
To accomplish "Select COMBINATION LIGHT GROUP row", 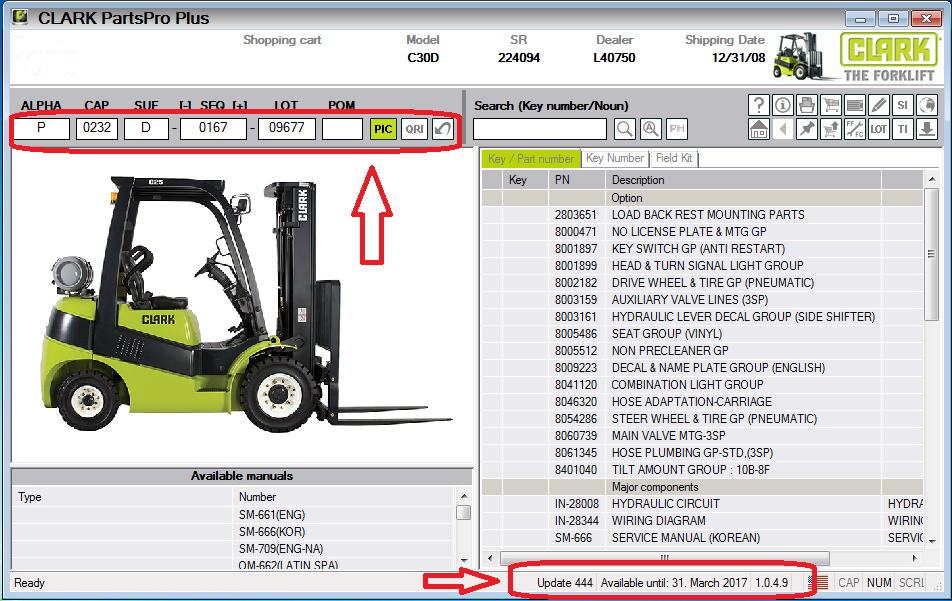I will 702,385.
